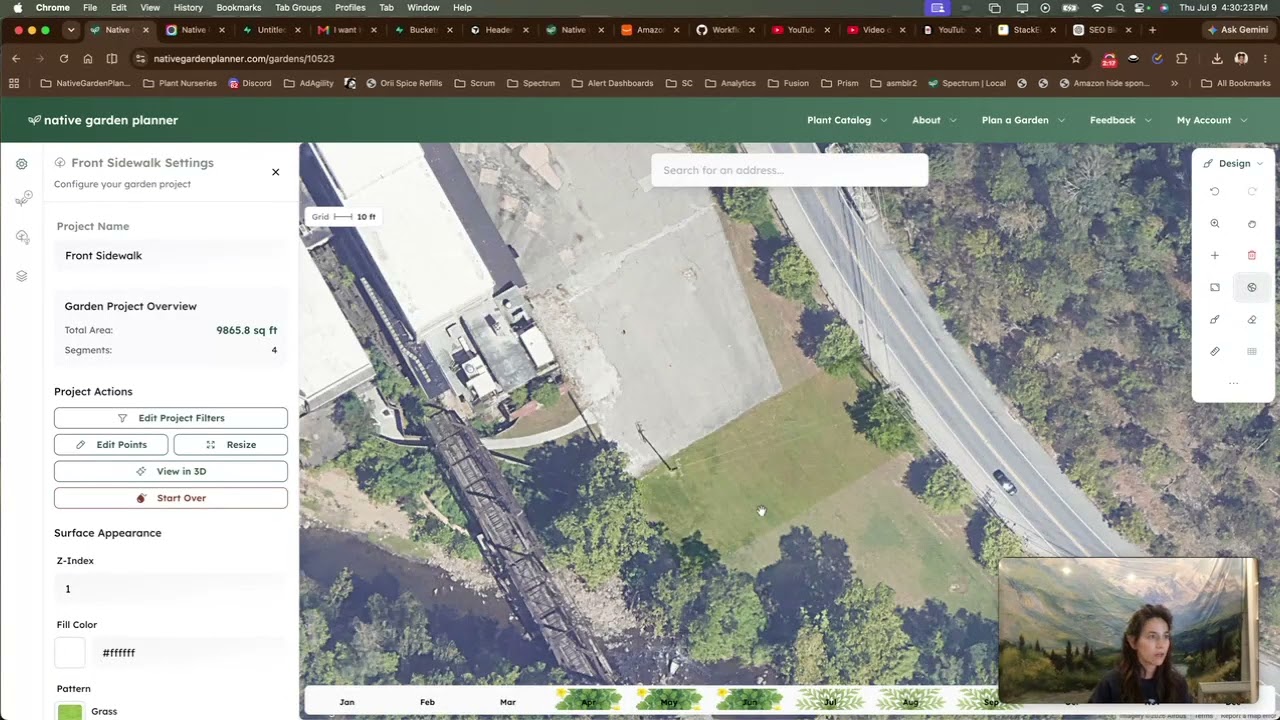Show hidden bookmarks overflow chevron

pos(1174,83)
